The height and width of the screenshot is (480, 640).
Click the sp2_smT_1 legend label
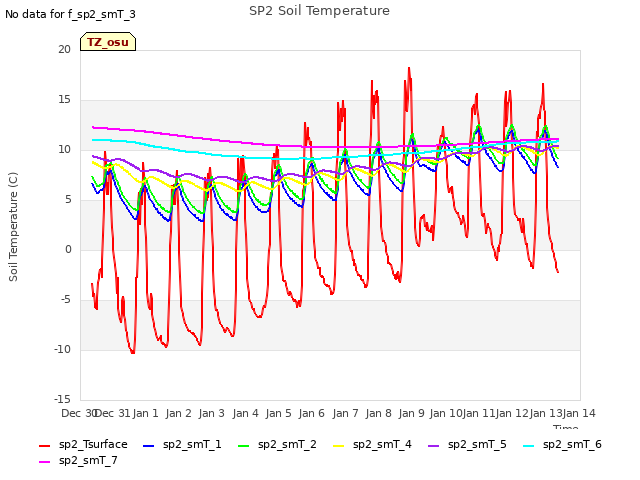[x=192, y=444]
